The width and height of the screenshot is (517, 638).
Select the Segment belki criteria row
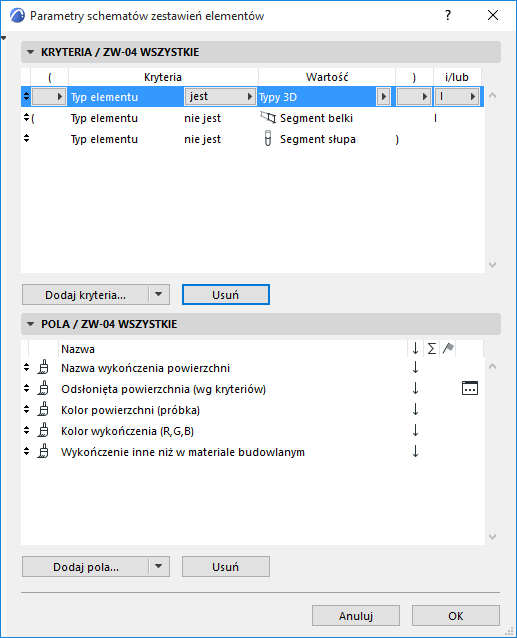(x=252, y=118)
